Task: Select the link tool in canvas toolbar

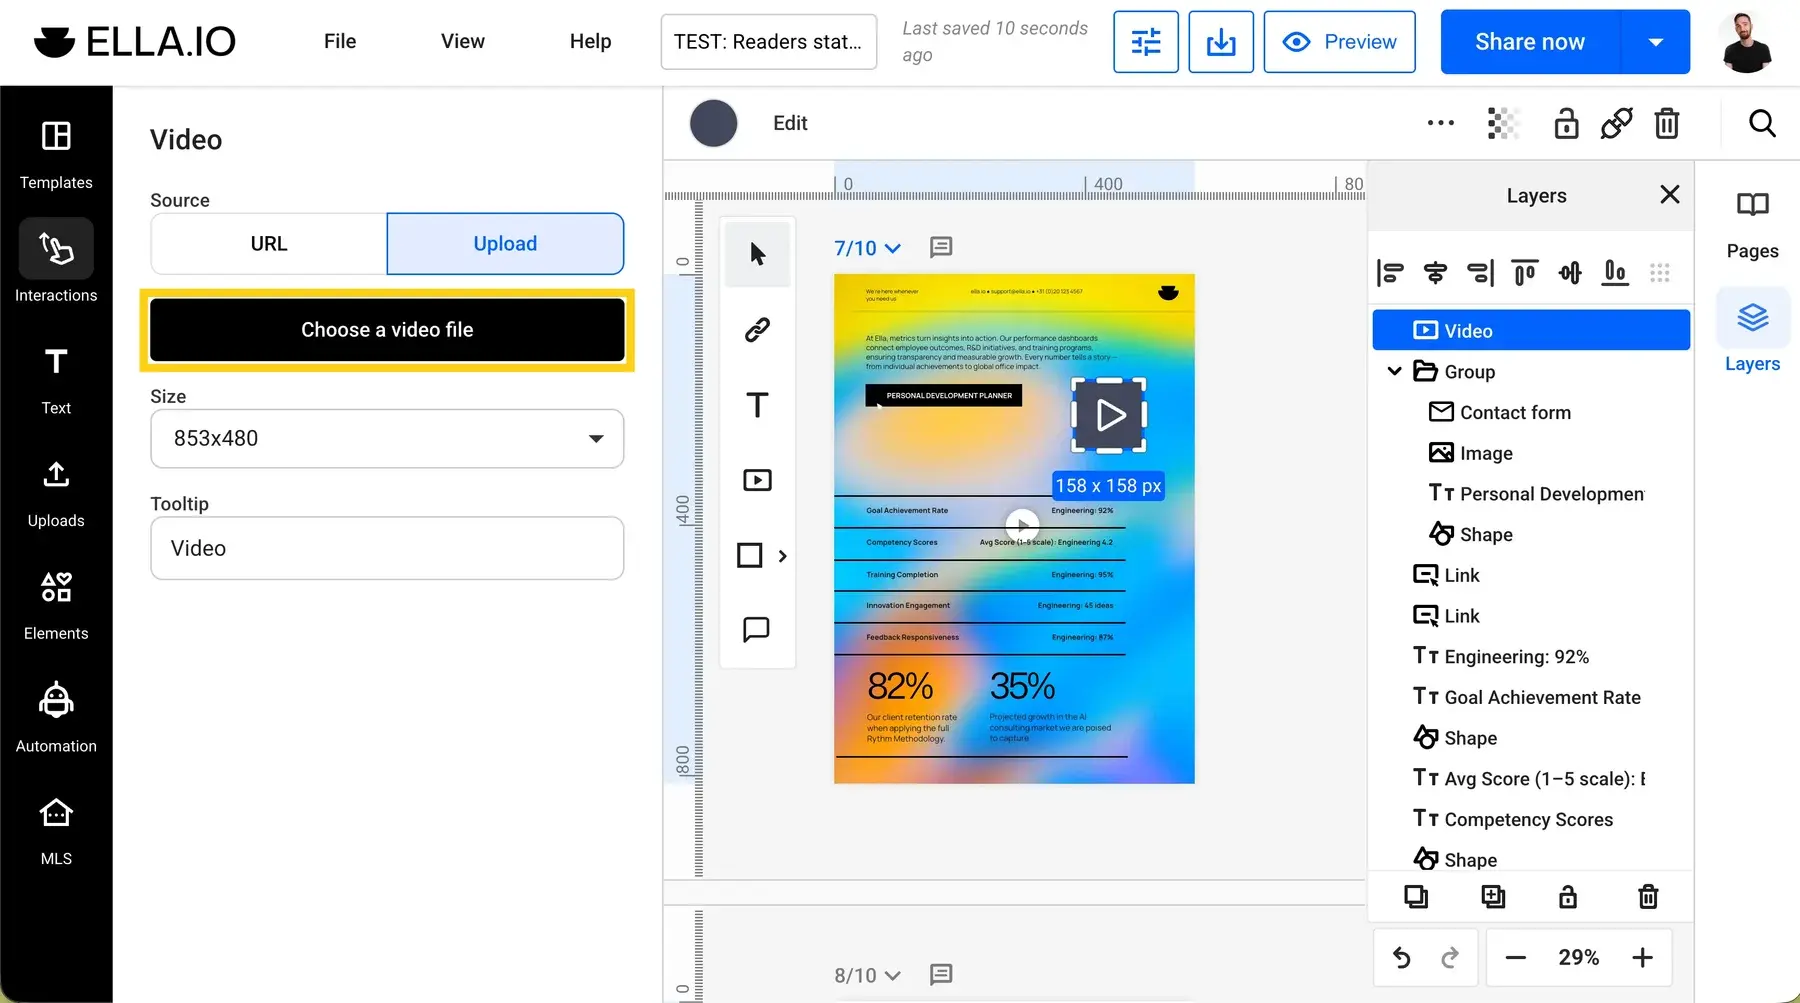Action: (x=758, y=329)
